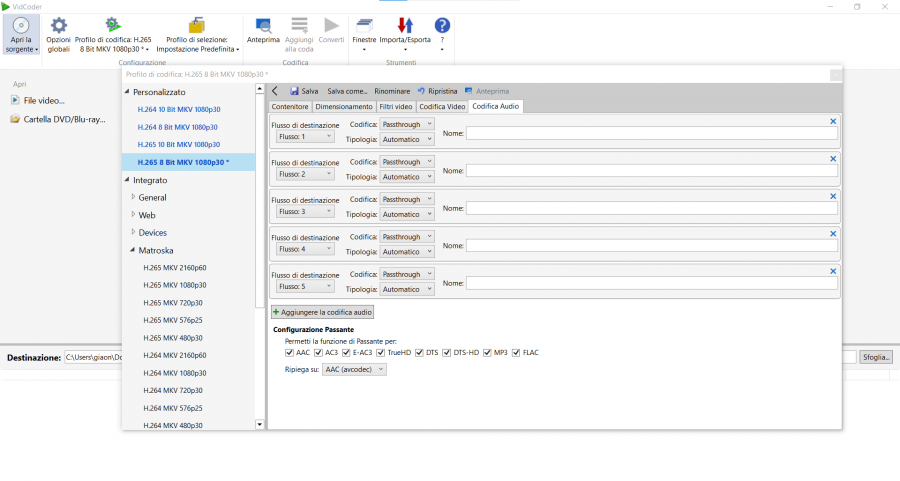The image size is (900, 481).
Task: Select preset H.265 MKV 576p25
Action: [173, 320]
